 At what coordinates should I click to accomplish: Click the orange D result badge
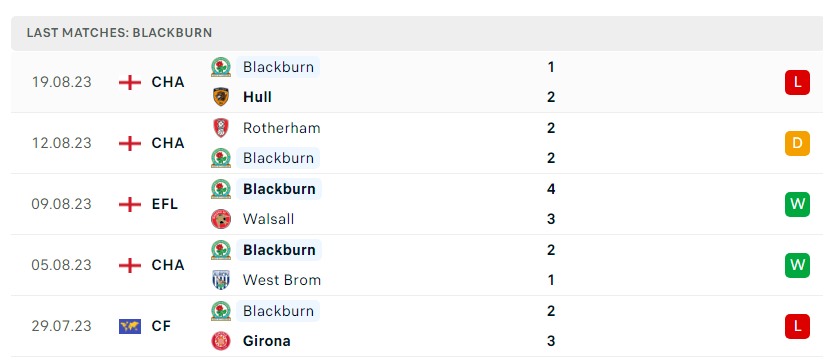click(x=797, y=143)
